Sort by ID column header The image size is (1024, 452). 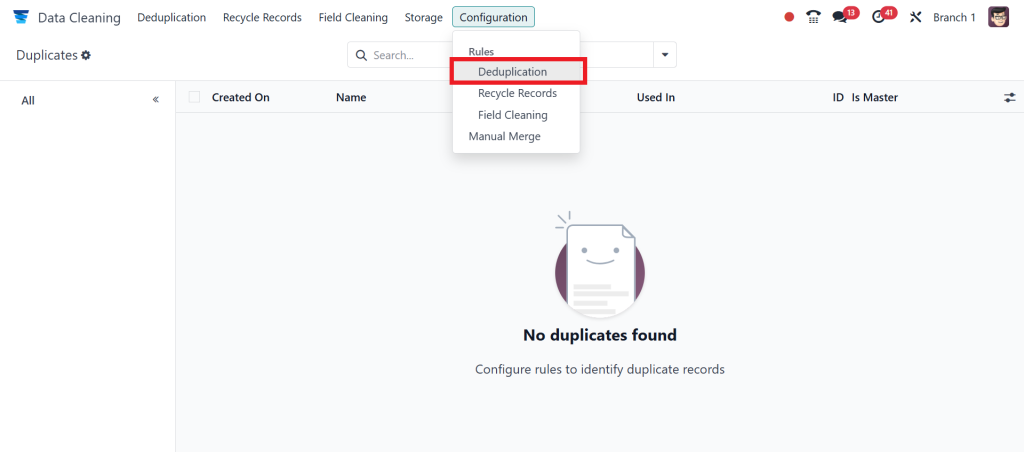click(x=839, y=97)
